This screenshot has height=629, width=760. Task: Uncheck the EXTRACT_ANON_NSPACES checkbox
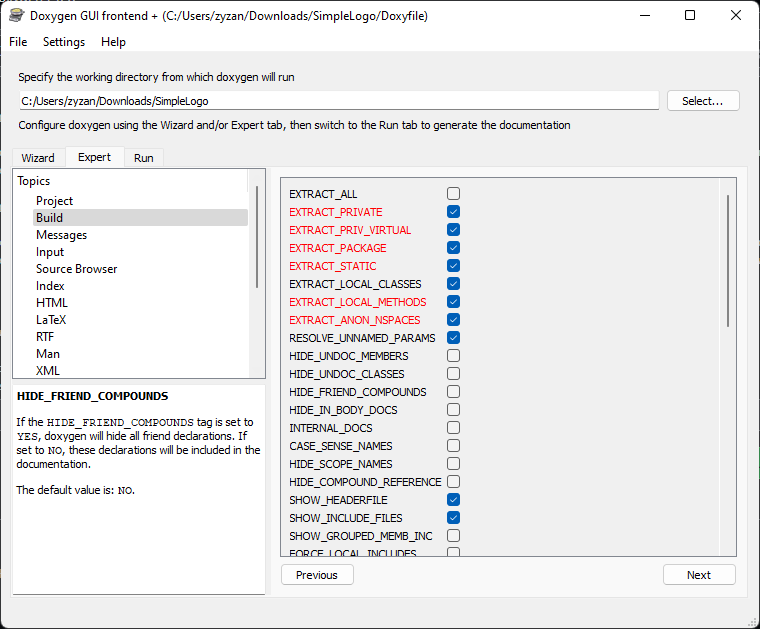pos(454,320)
